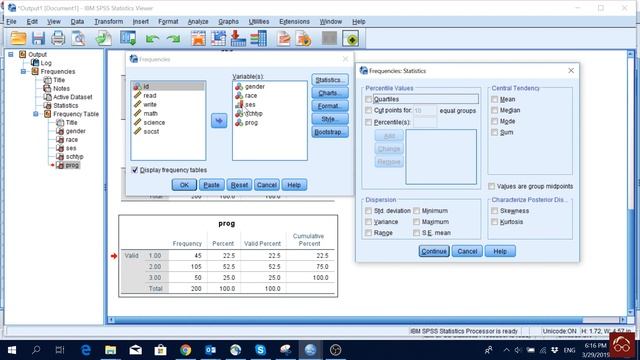
Task: Open Print Preview from toolbar
Action: point(78,39)
